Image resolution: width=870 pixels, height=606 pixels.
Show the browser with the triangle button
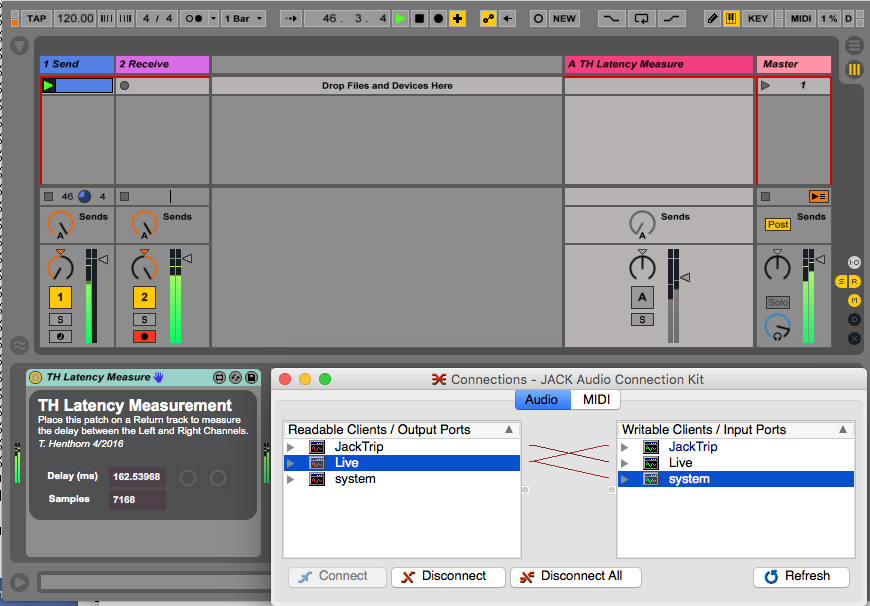[x=19, y=46]
